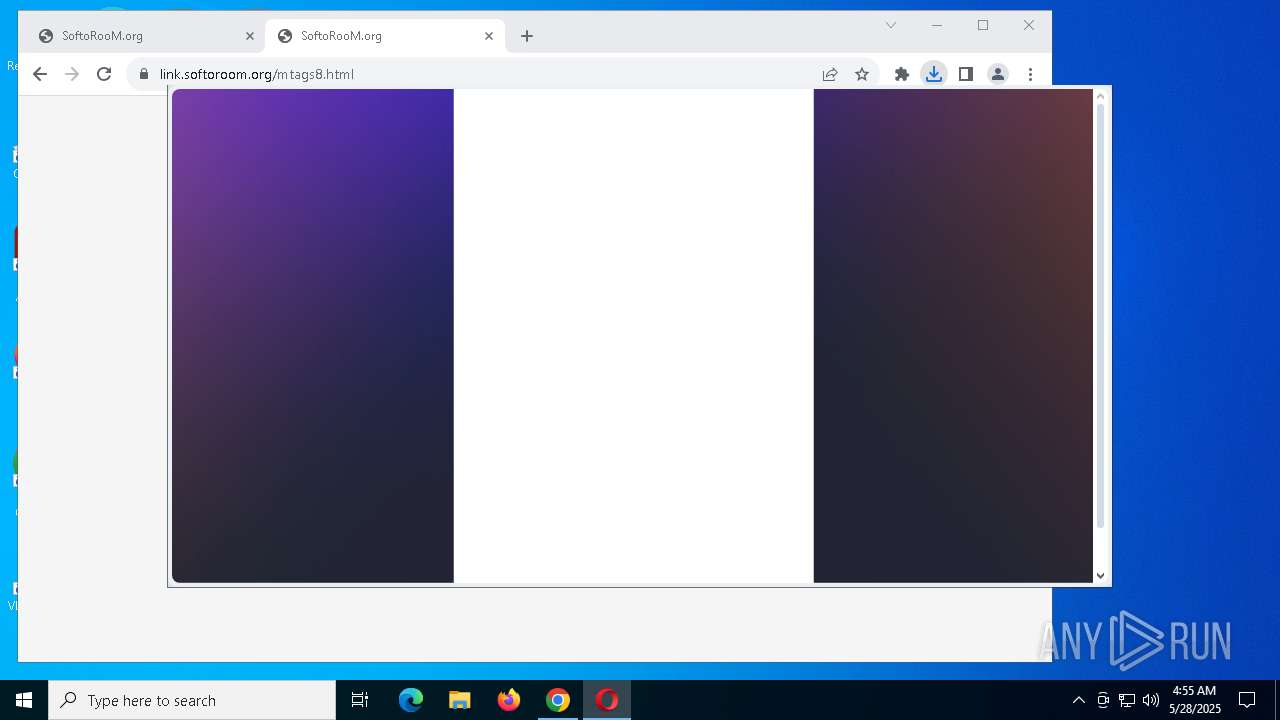Open a new tab

(527, 36)
